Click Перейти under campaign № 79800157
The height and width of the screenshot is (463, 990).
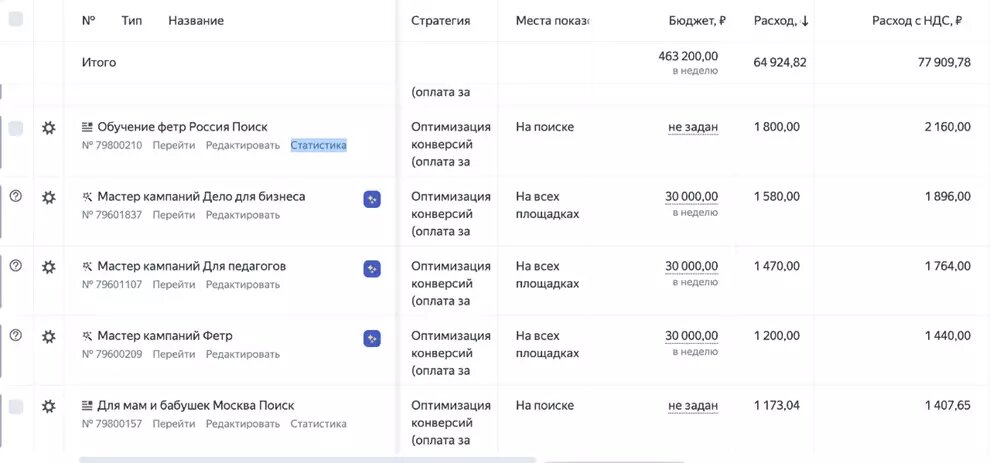pyautogui.click(x=174, y=424)
